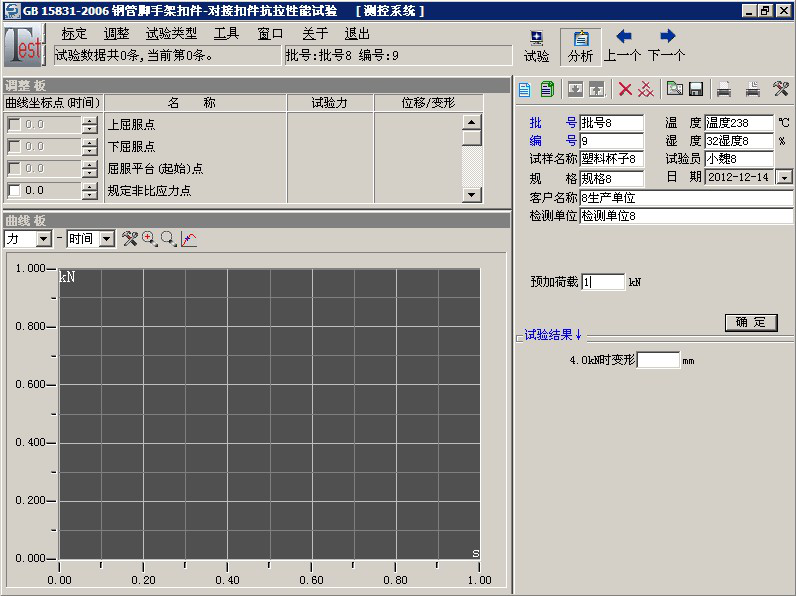Go to next record with 下一个 arrow

coord(667,45)
